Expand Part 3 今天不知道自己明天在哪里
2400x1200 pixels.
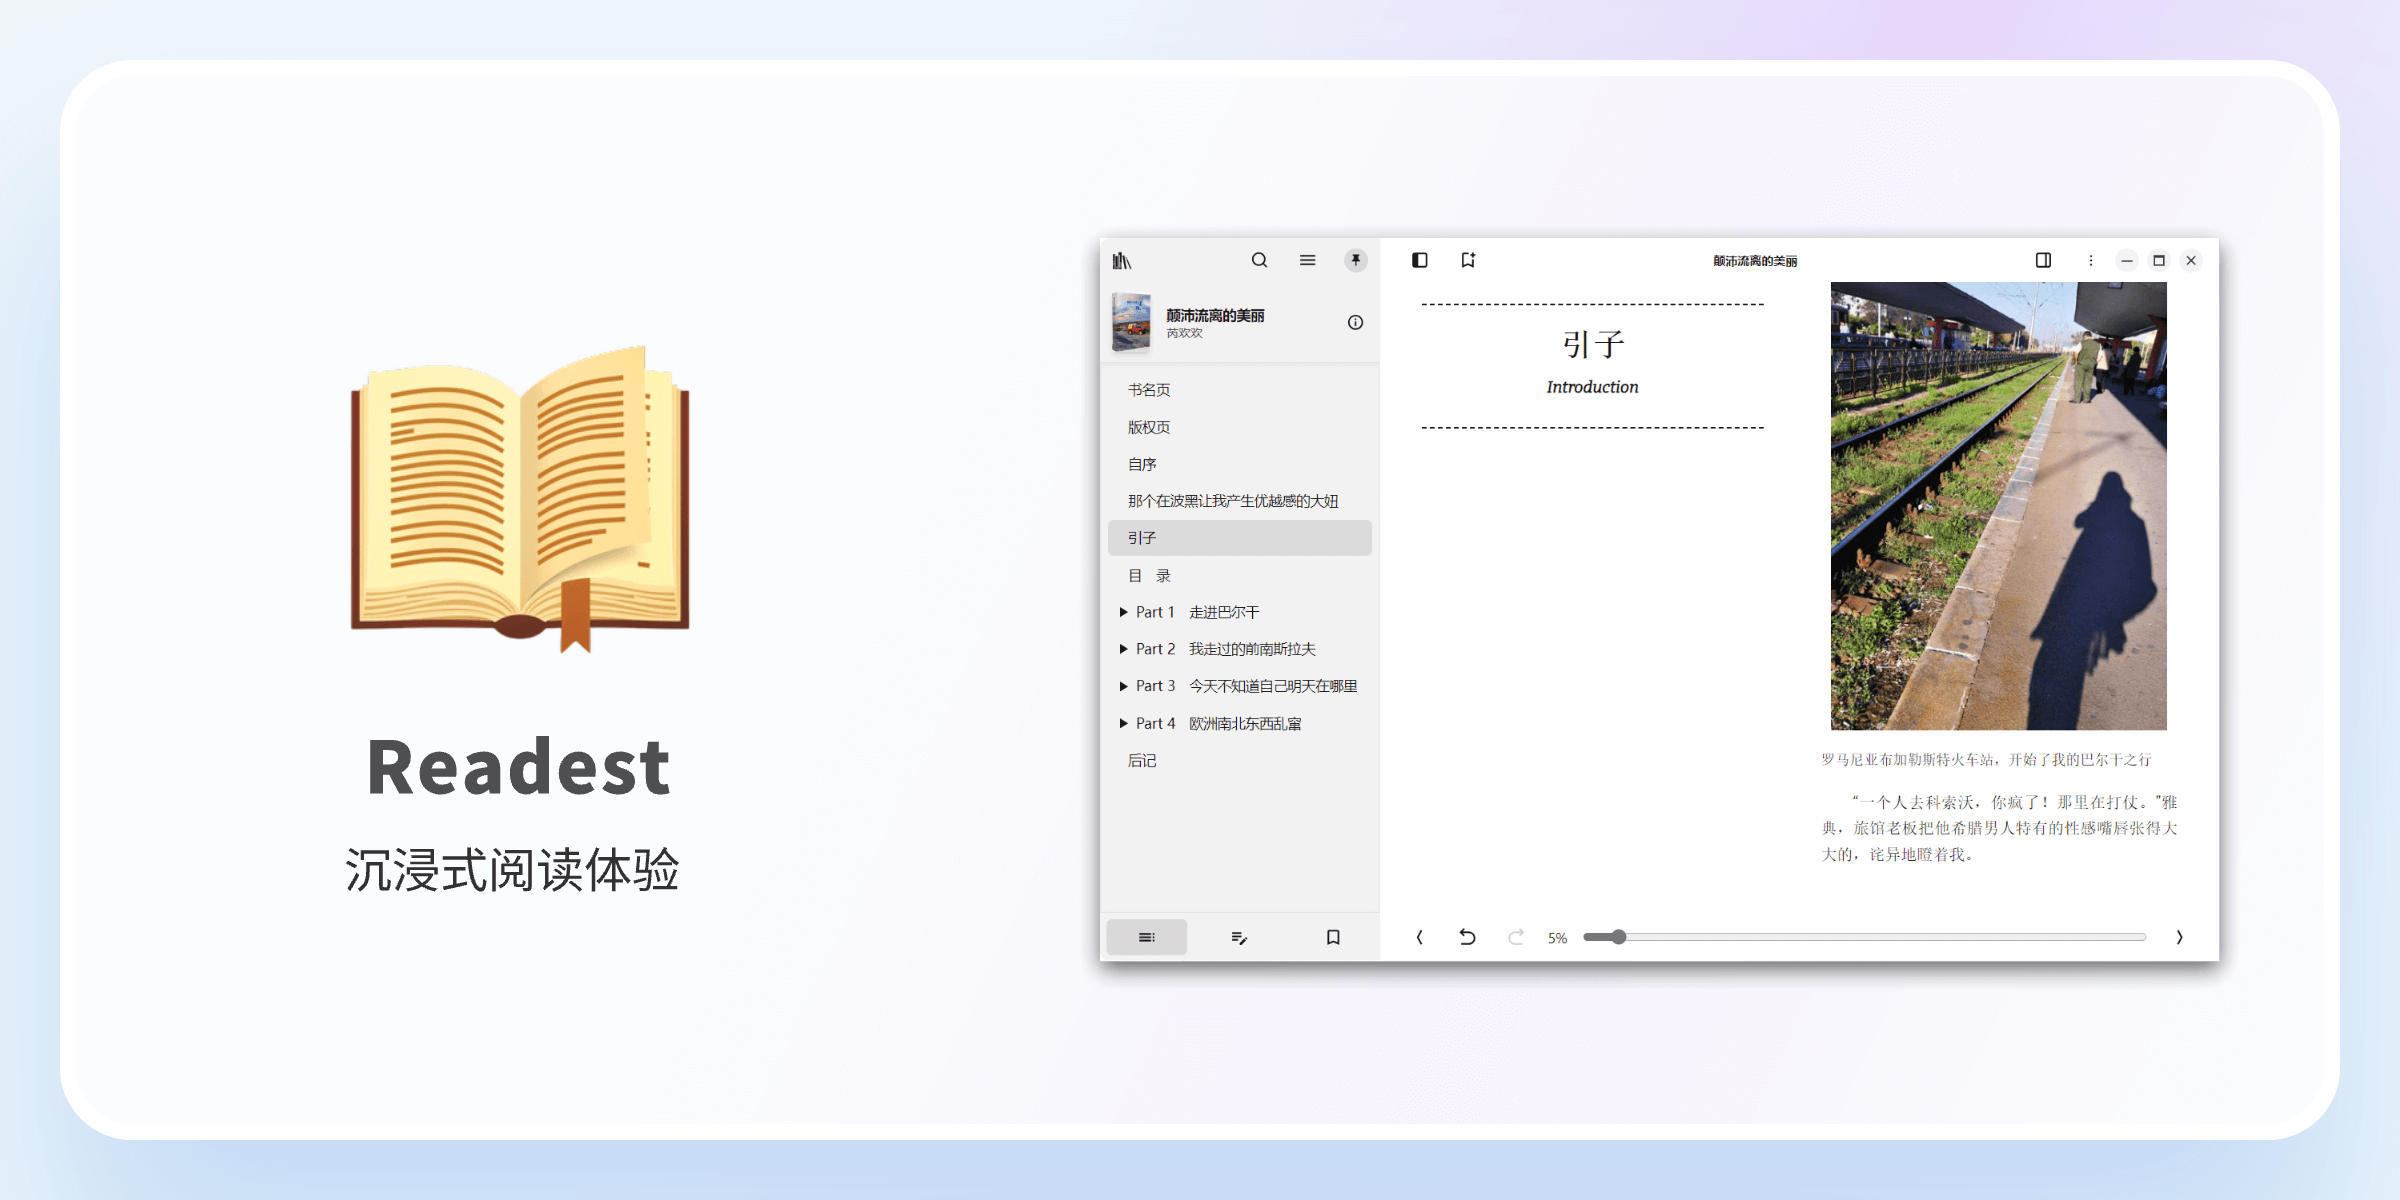point(1123,686)
